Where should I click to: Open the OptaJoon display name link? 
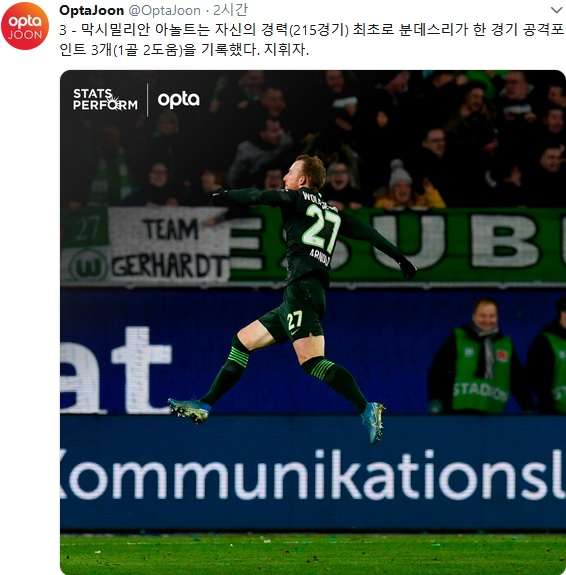tap(91, 10)
